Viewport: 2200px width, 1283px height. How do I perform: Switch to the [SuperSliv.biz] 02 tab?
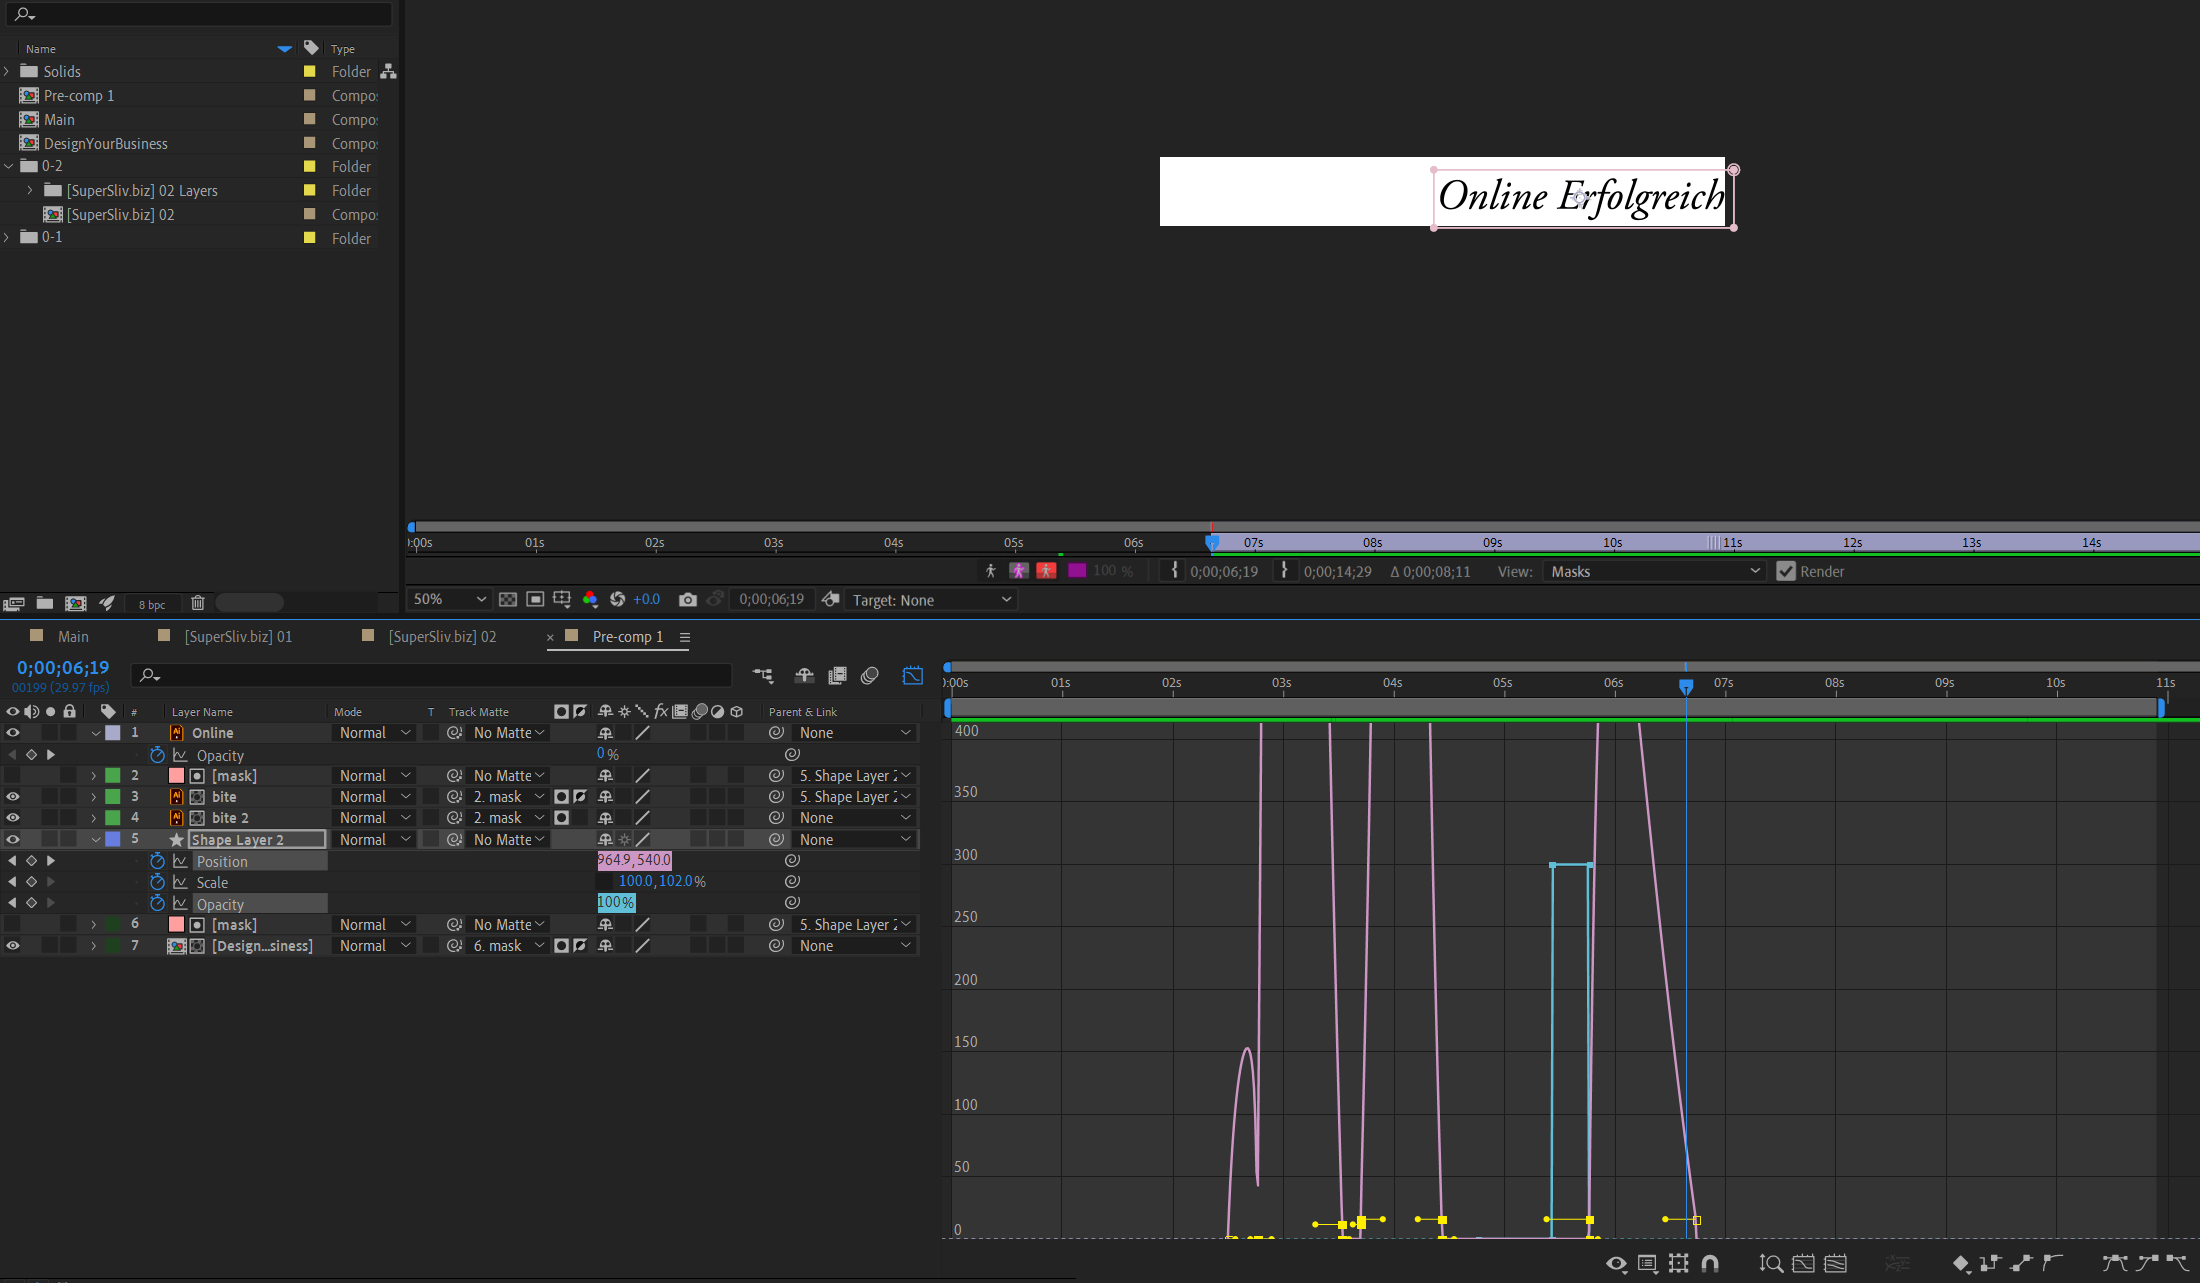[x=441, y=637]
